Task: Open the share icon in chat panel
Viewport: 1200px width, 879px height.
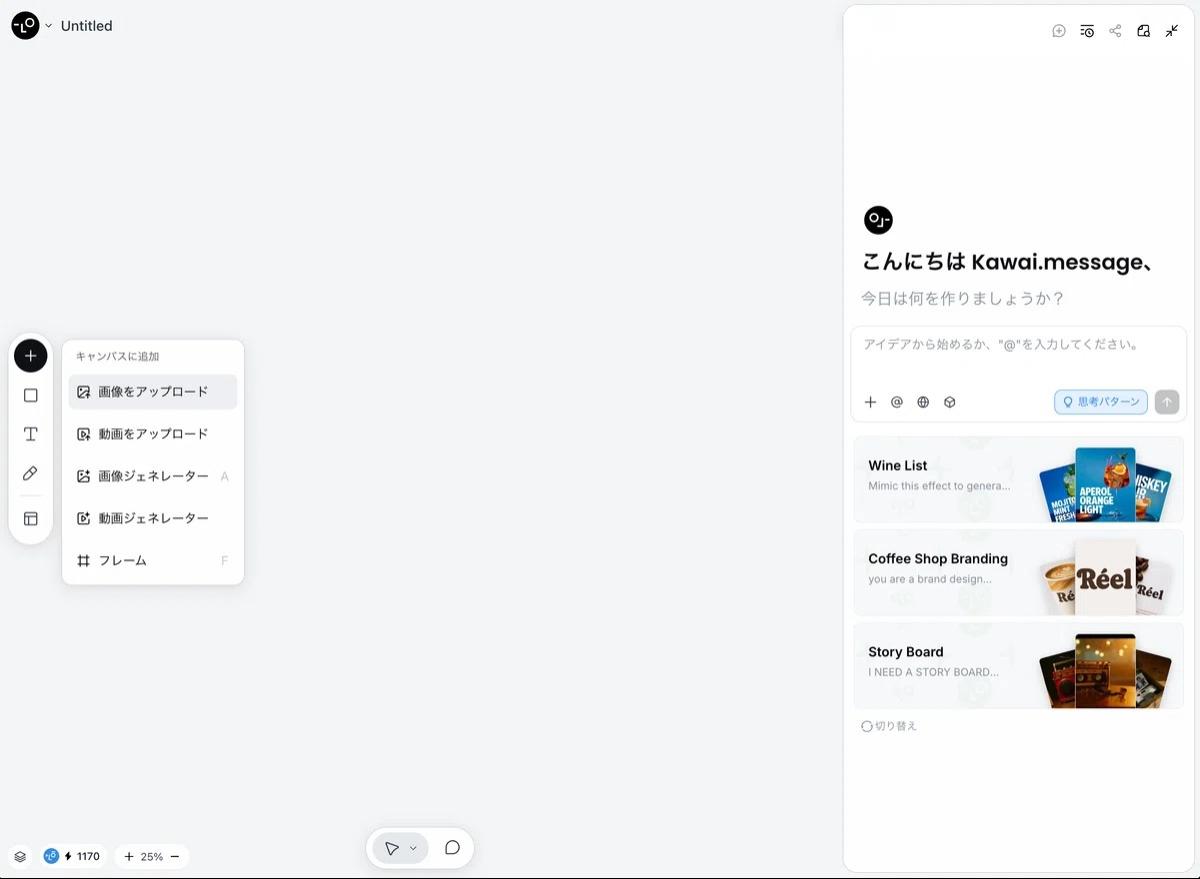Action: 1115,31
